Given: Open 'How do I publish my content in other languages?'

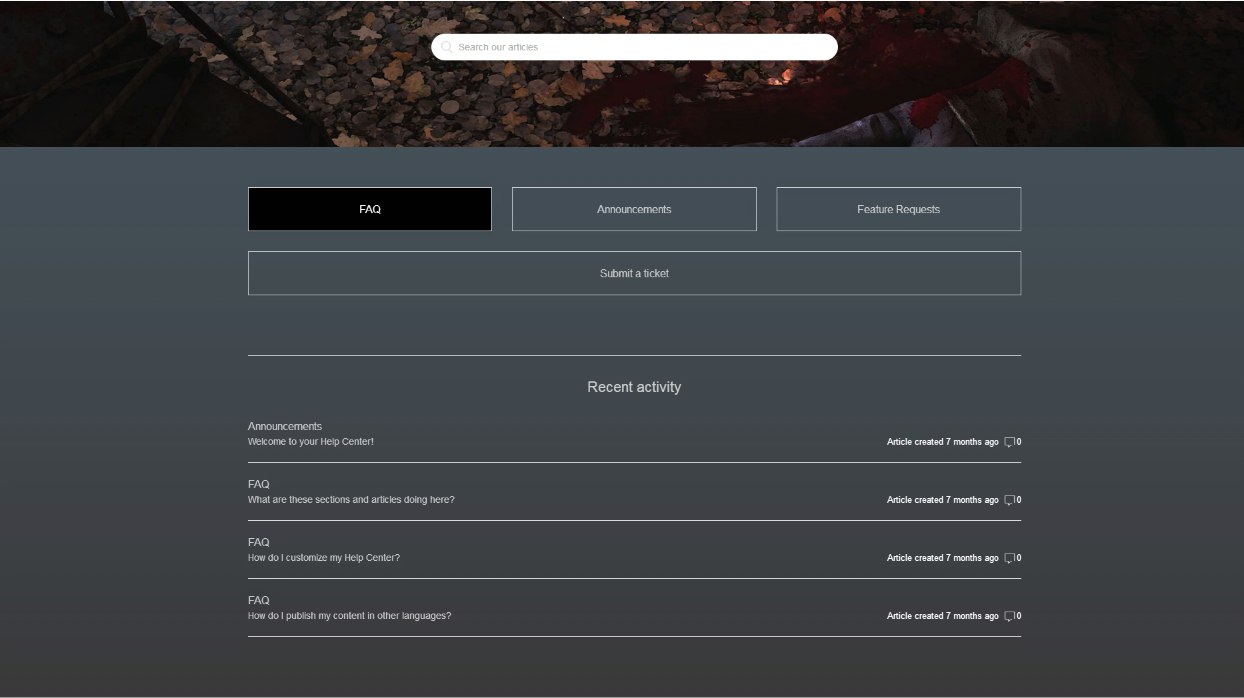Looking at the screenshot, I should click(350, 615).
